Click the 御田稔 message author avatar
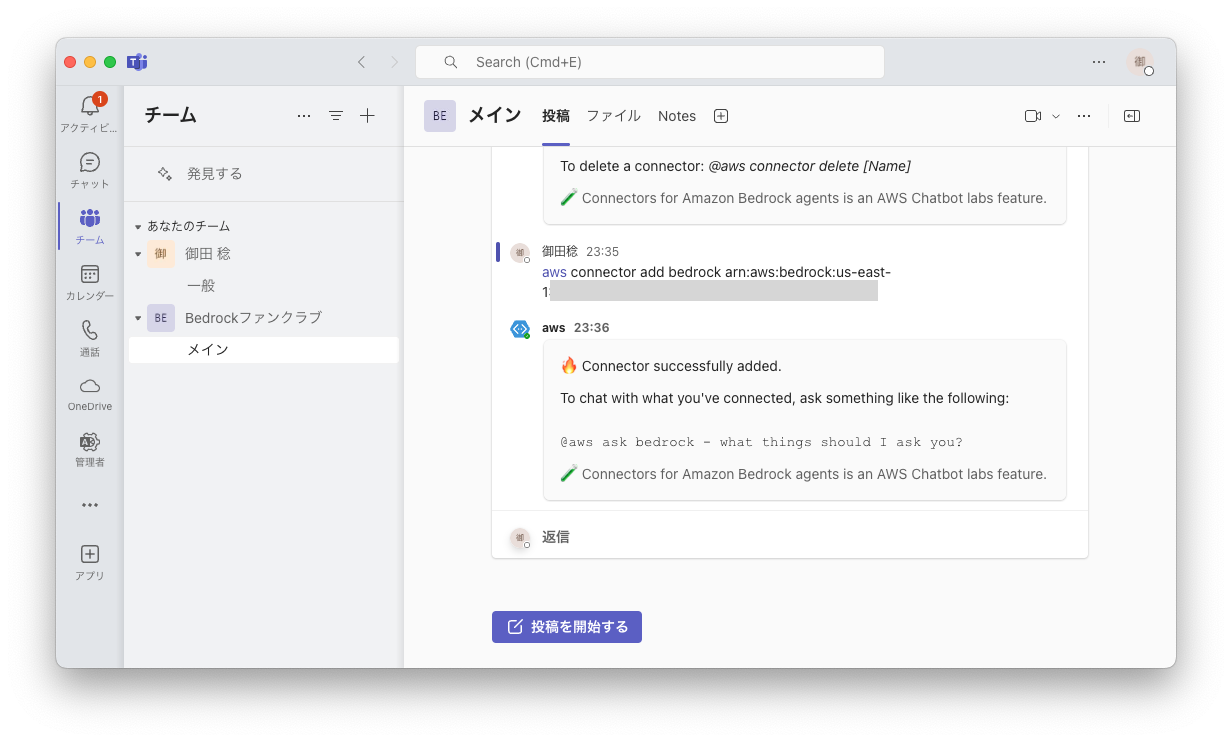The height and width of the screenshot is (742, 1232). [x=520, y=253]
